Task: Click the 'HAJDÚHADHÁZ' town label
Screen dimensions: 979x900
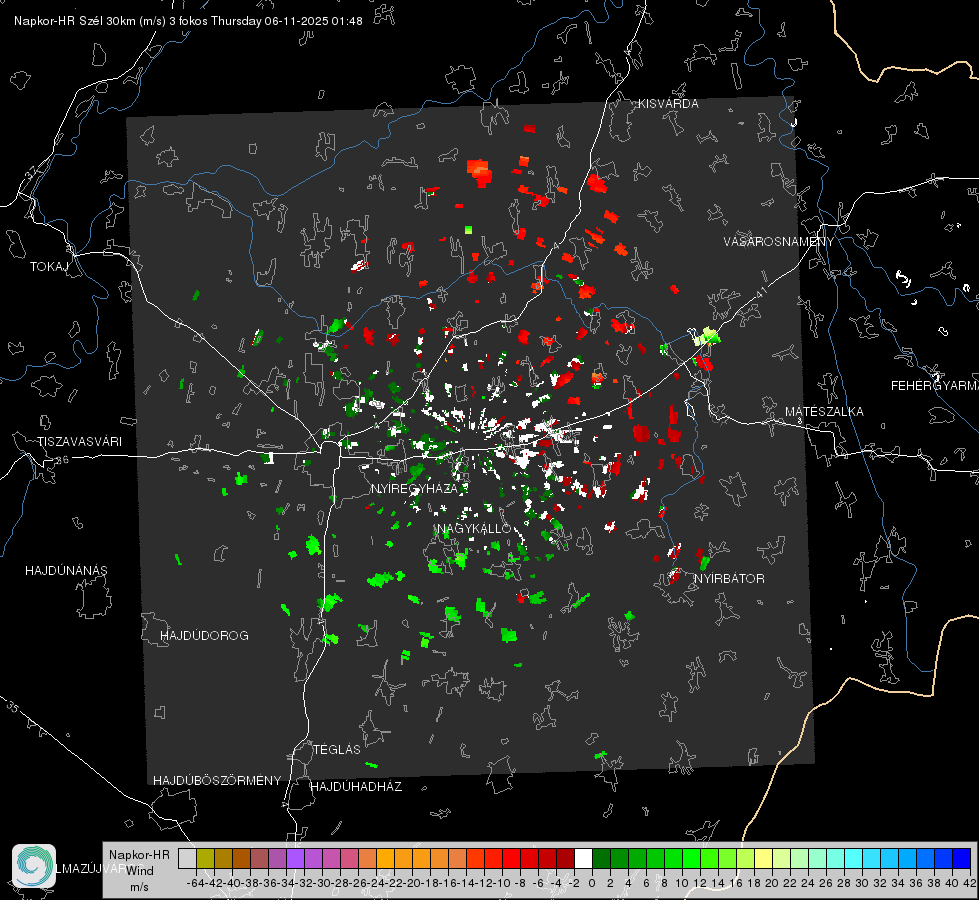Action: (356, 787)
